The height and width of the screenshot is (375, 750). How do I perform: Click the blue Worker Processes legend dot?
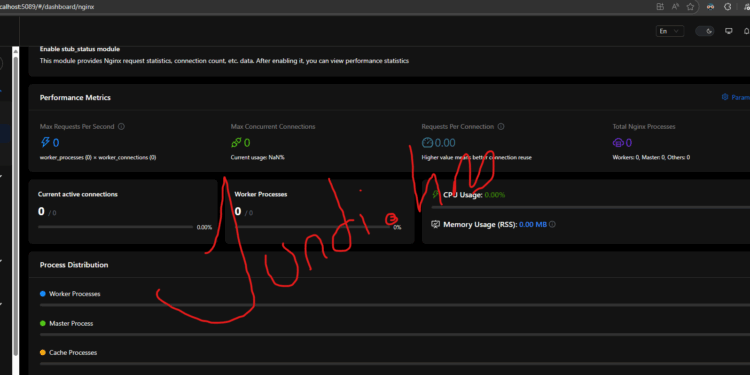(43, 294)
